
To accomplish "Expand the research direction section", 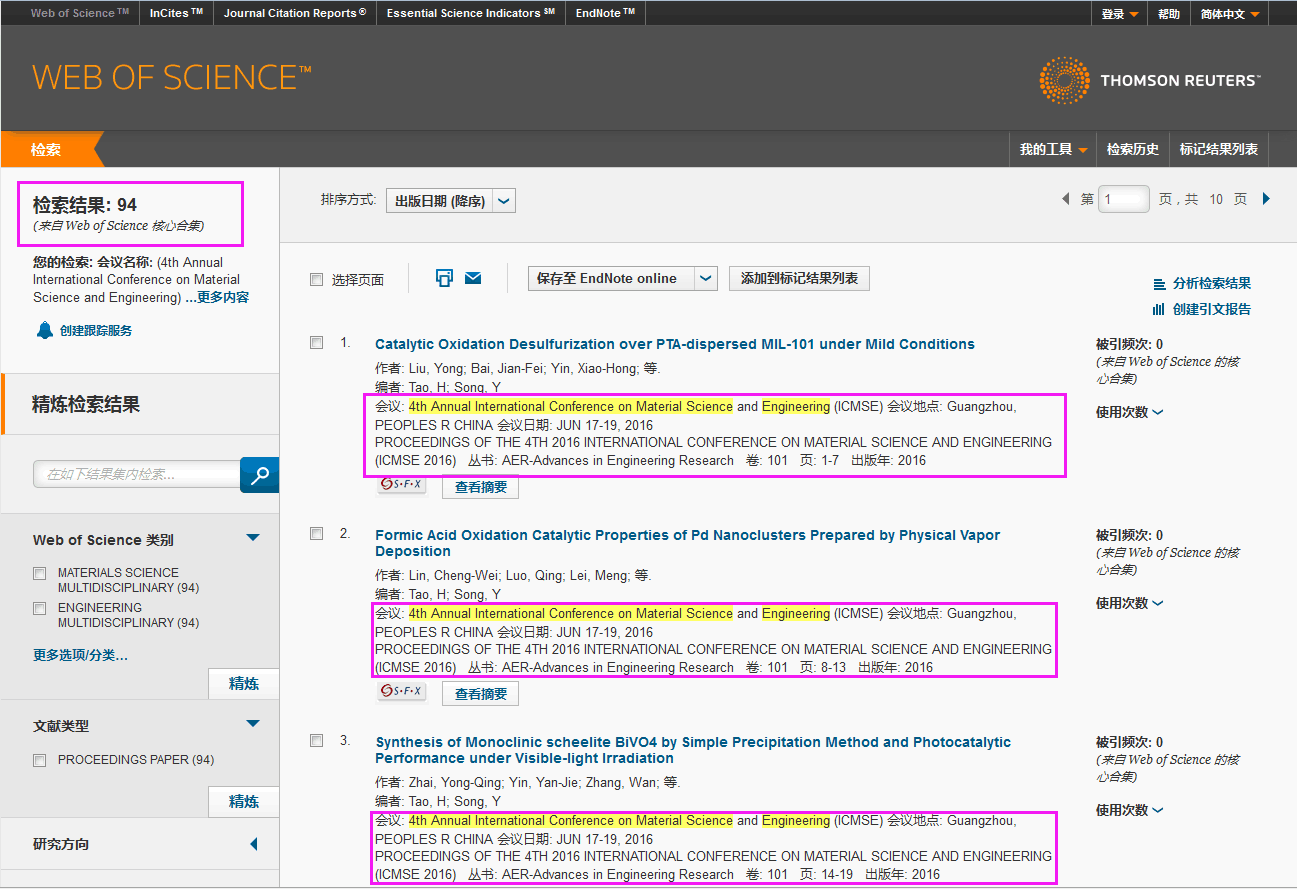I will [x=254, y=844].
